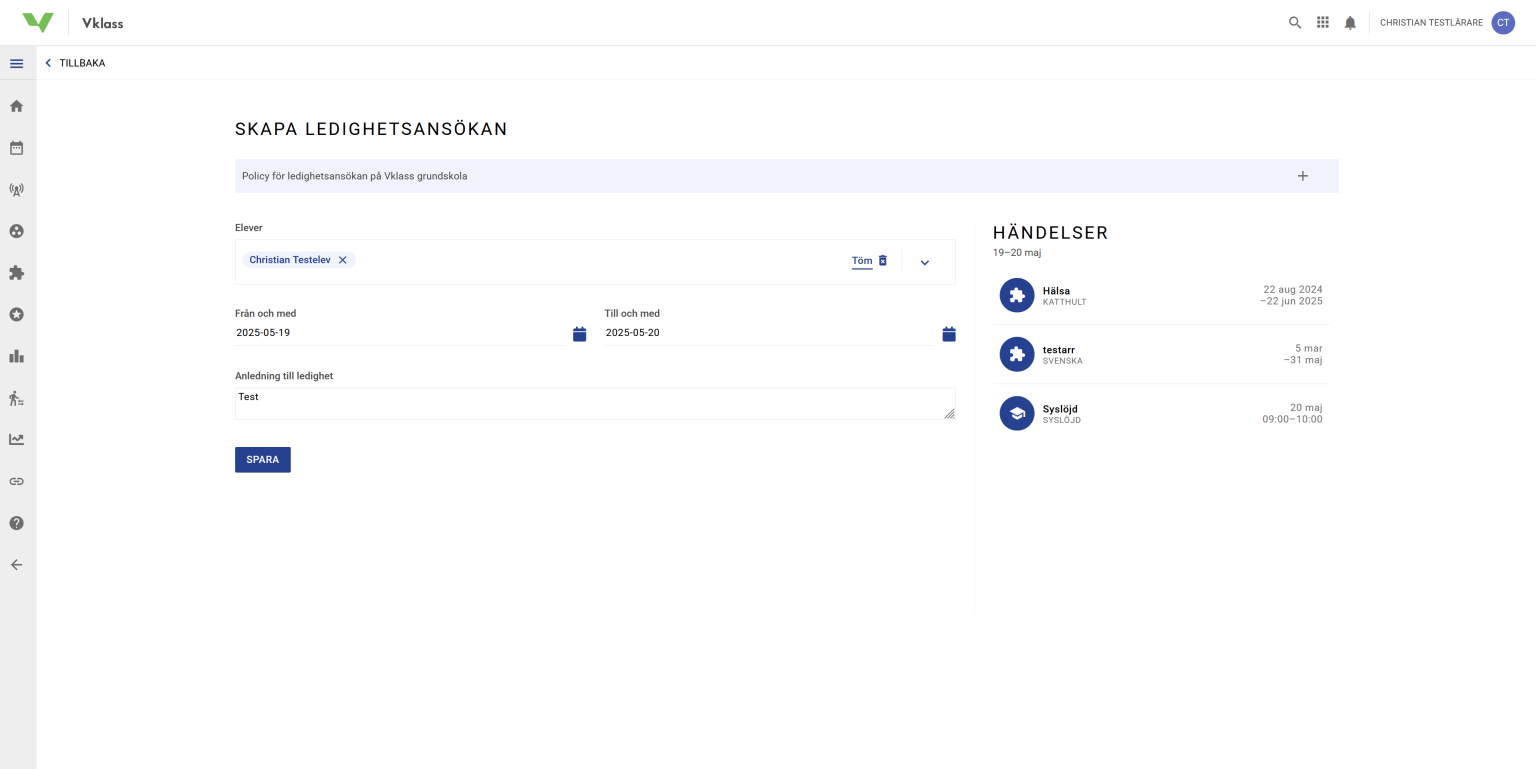
Task: Expand the Elever student dropdown
Action: [924, 262]
